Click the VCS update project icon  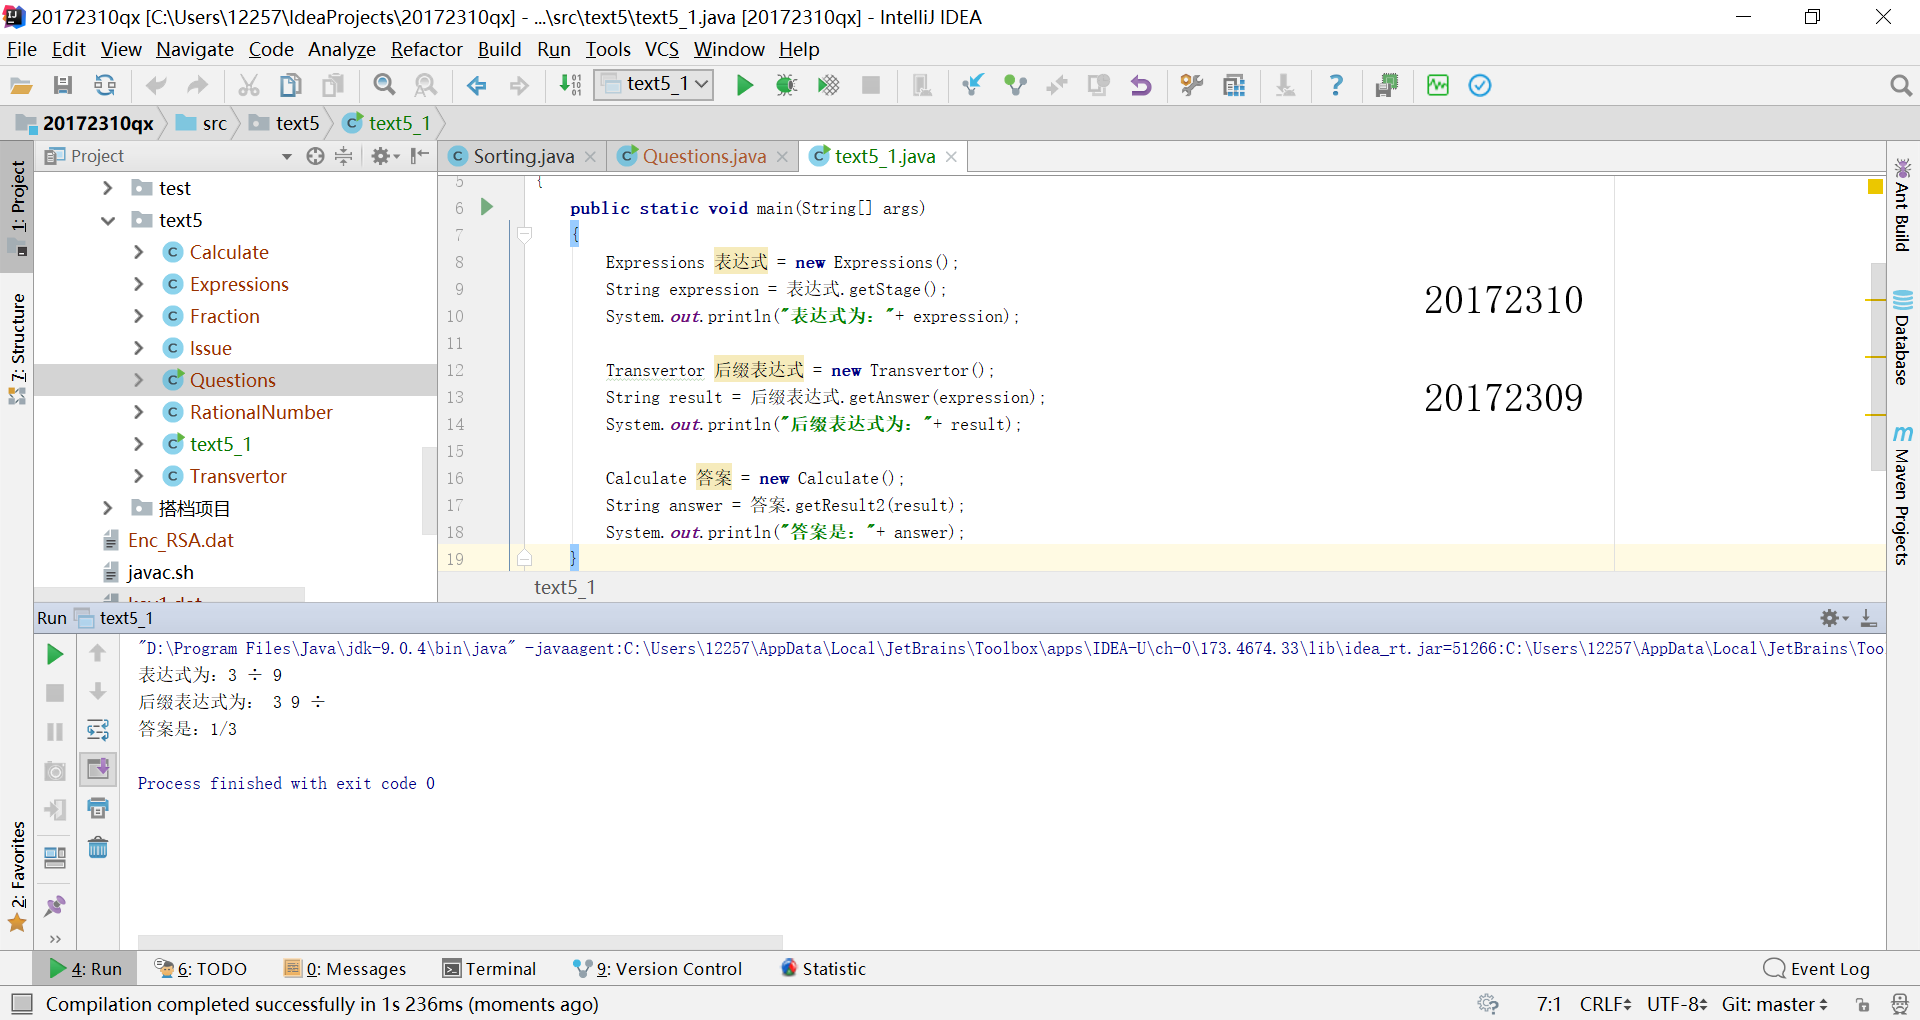point(973,86)
